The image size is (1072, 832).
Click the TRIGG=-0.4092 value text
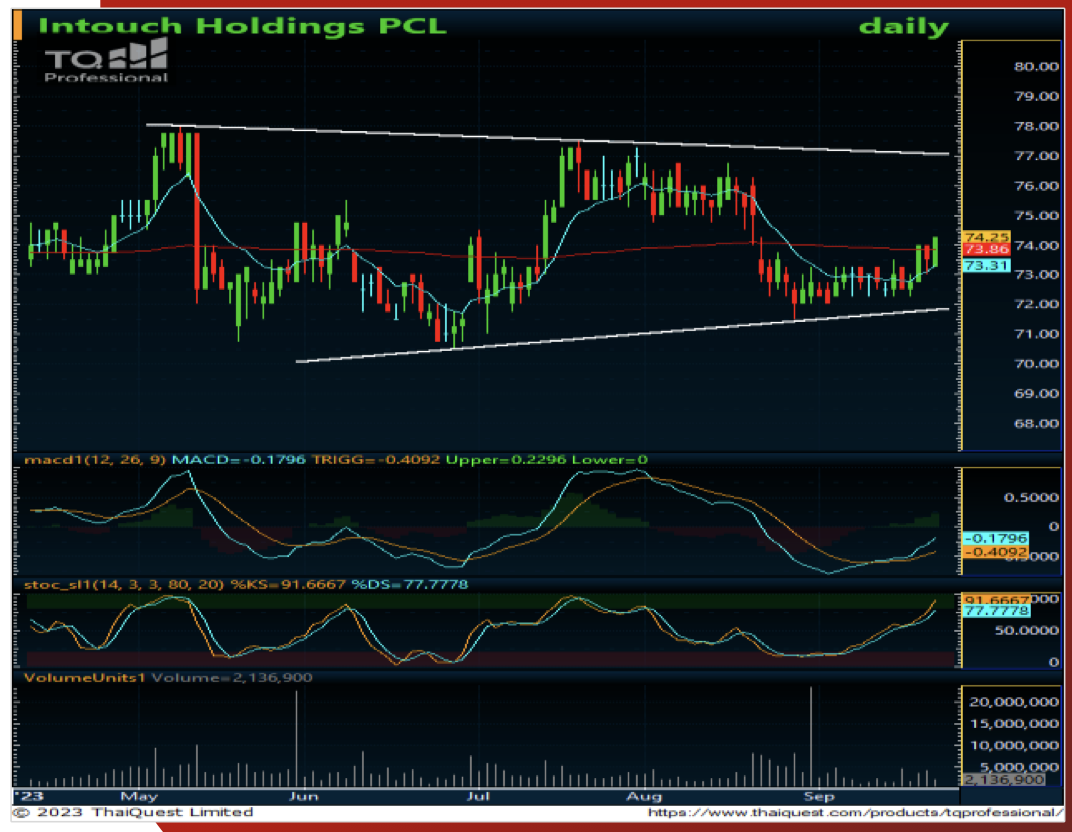[375, 459]
